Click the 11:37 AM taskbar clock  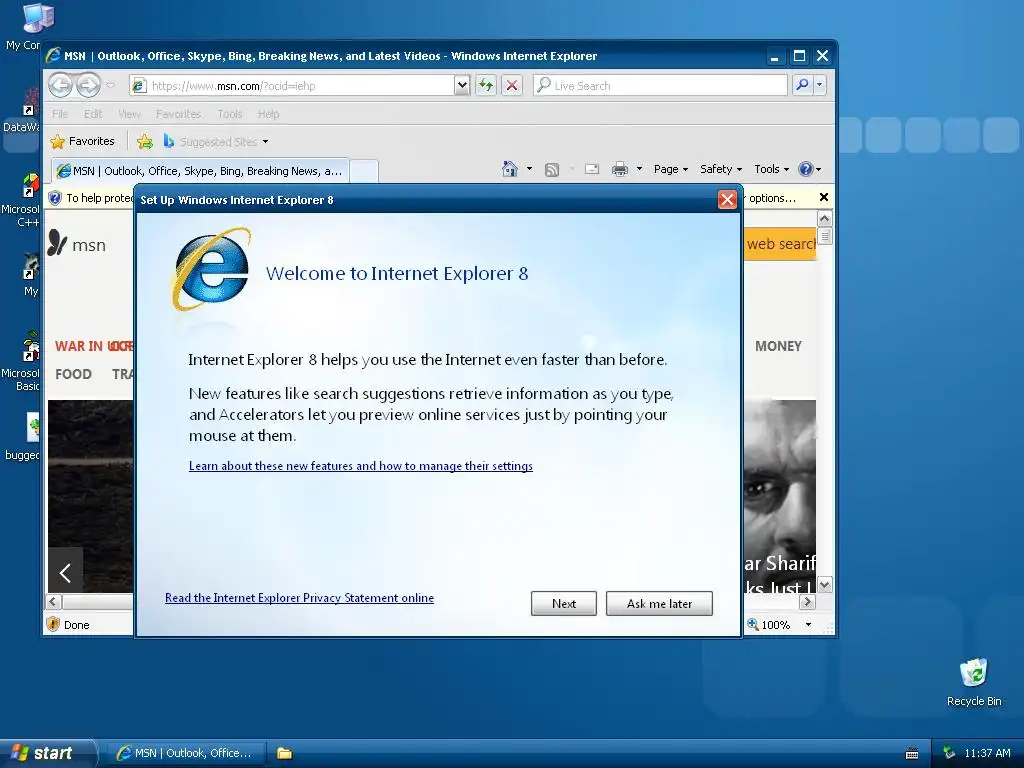[x=987, y=753]
